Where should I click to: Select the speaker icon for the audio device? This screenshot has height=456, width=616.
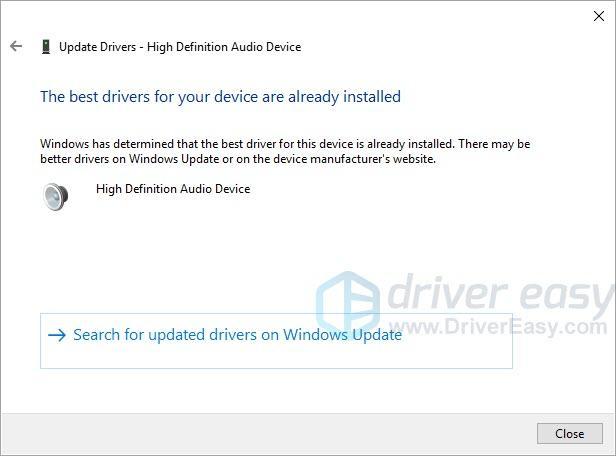pos(55,196)
